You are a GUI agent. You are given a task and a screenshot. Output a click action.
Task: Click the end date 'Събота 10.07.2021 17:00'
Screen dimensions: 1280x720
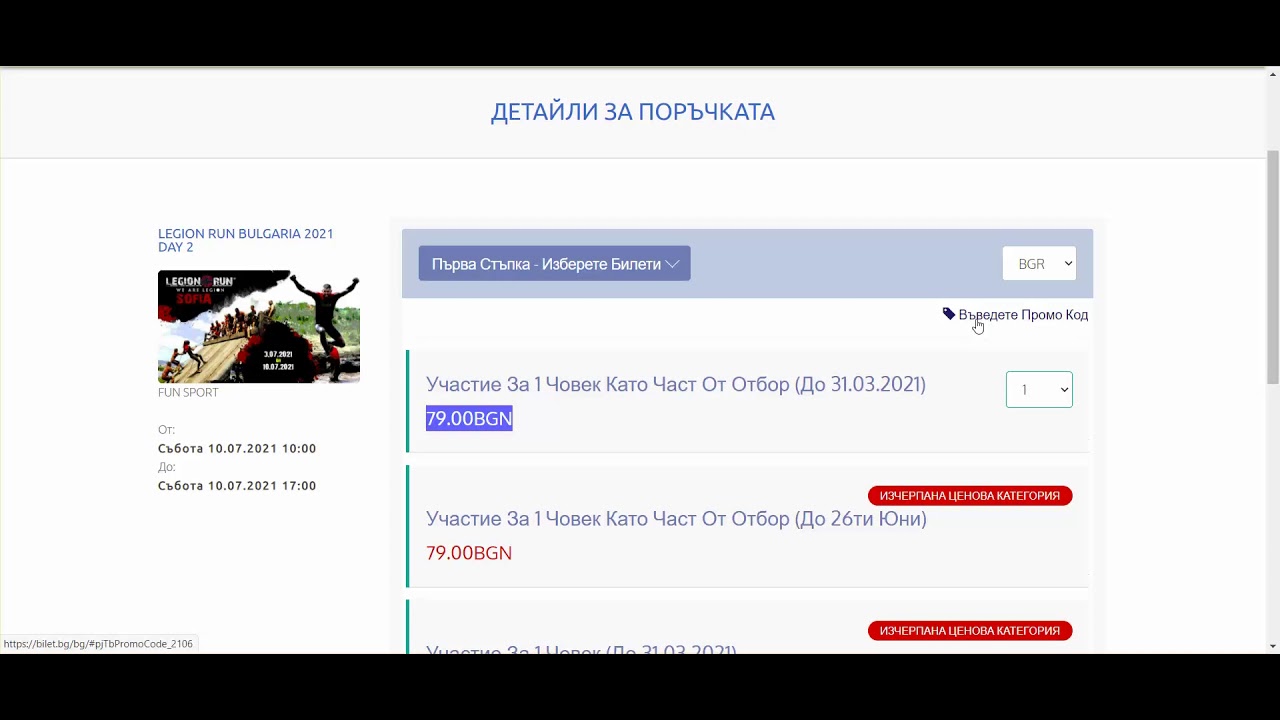pos(237,485)
